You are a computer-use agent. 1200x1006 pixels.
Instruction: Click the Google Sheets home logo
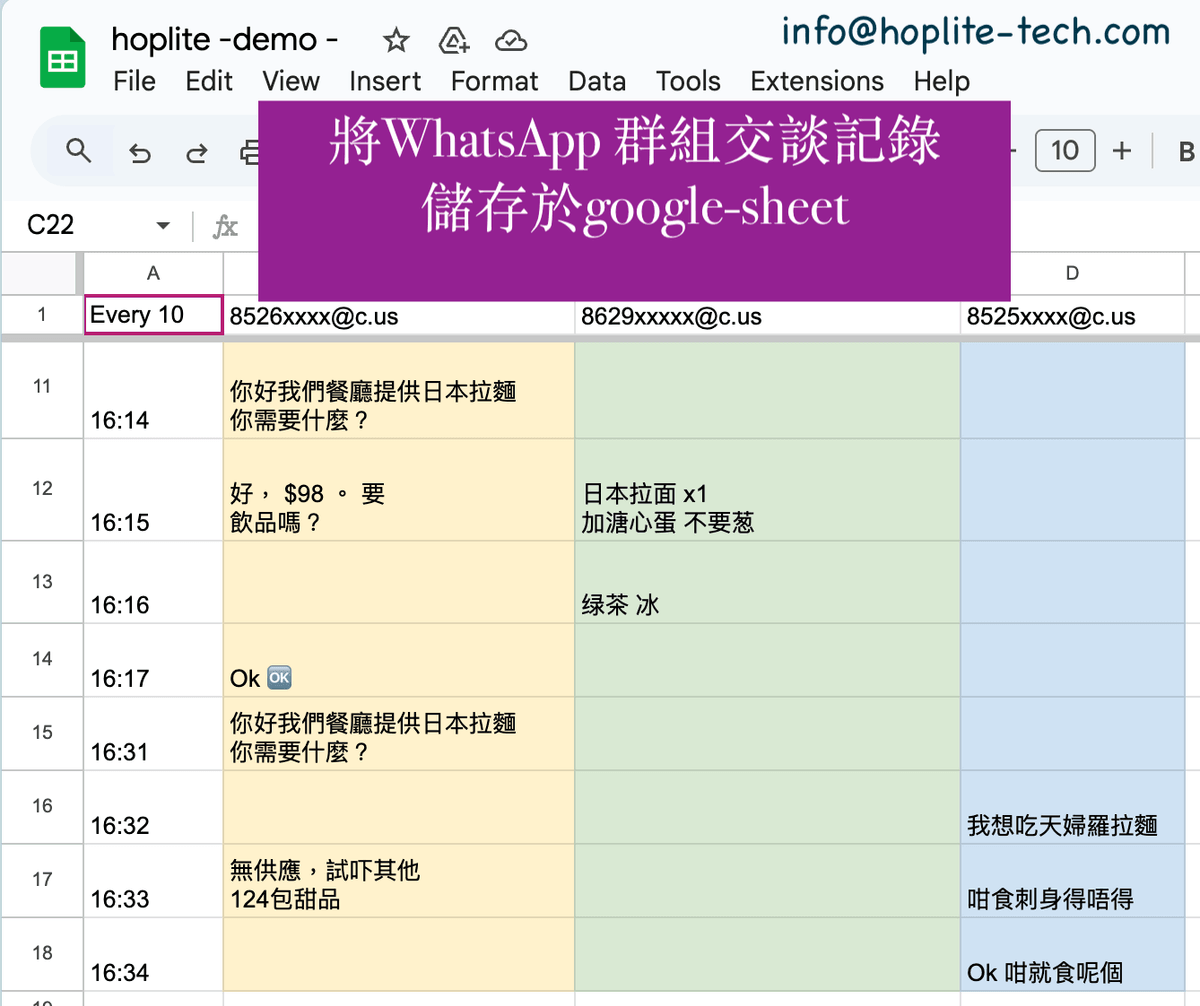pyautogui.click(x=62, y=60)
